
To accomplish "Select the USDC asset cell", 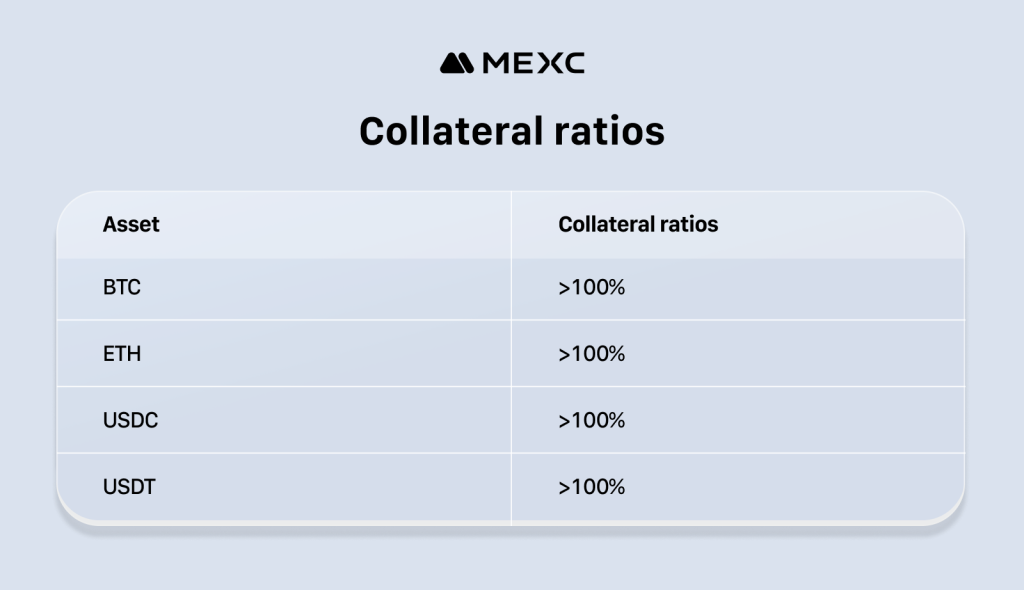I will click(130, 420).
